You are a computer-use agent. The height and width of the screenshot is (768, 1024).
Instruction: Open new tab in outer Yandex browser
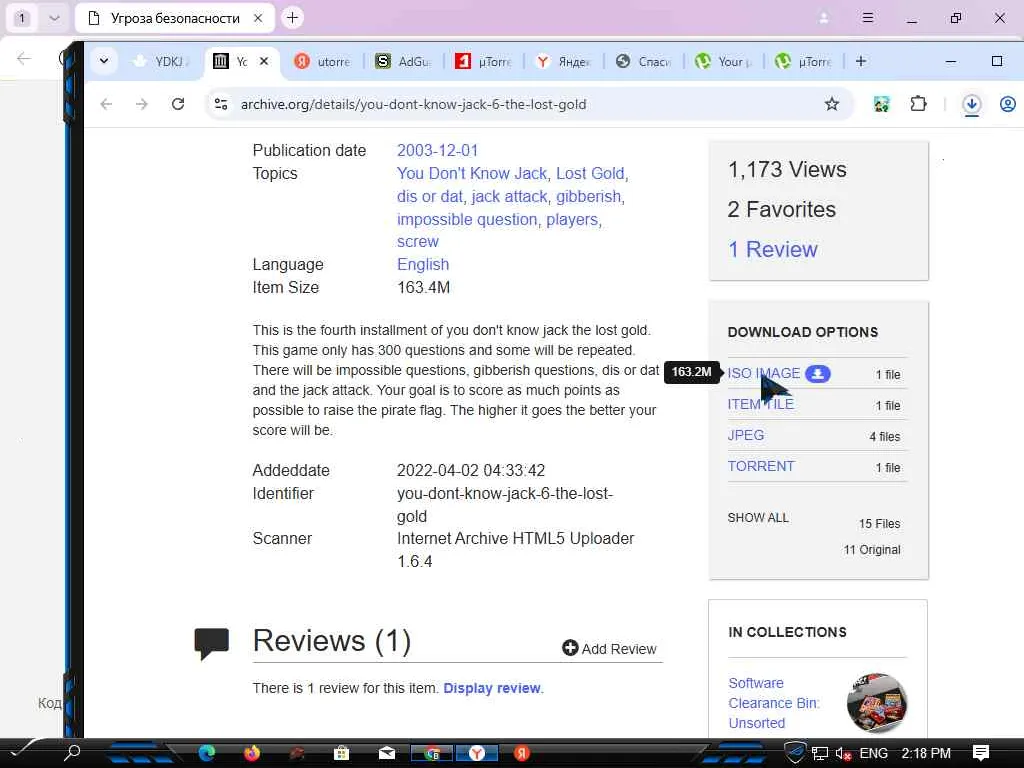pyautogui.click(x=293, y=18)
